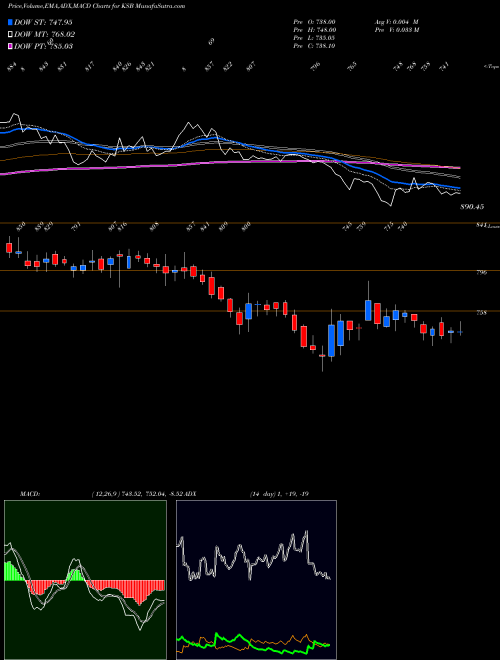The height and width of the screenshot is (660, 500).
Task: Click the tallest blue candlestick near the low
Action: point(332,341)
